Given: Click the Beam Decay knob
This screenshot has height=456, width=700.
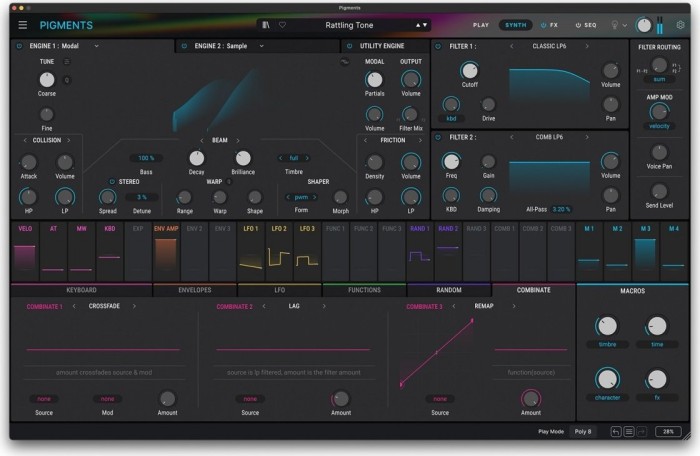Looking at the screenshot, I should (x=196, y=158).
